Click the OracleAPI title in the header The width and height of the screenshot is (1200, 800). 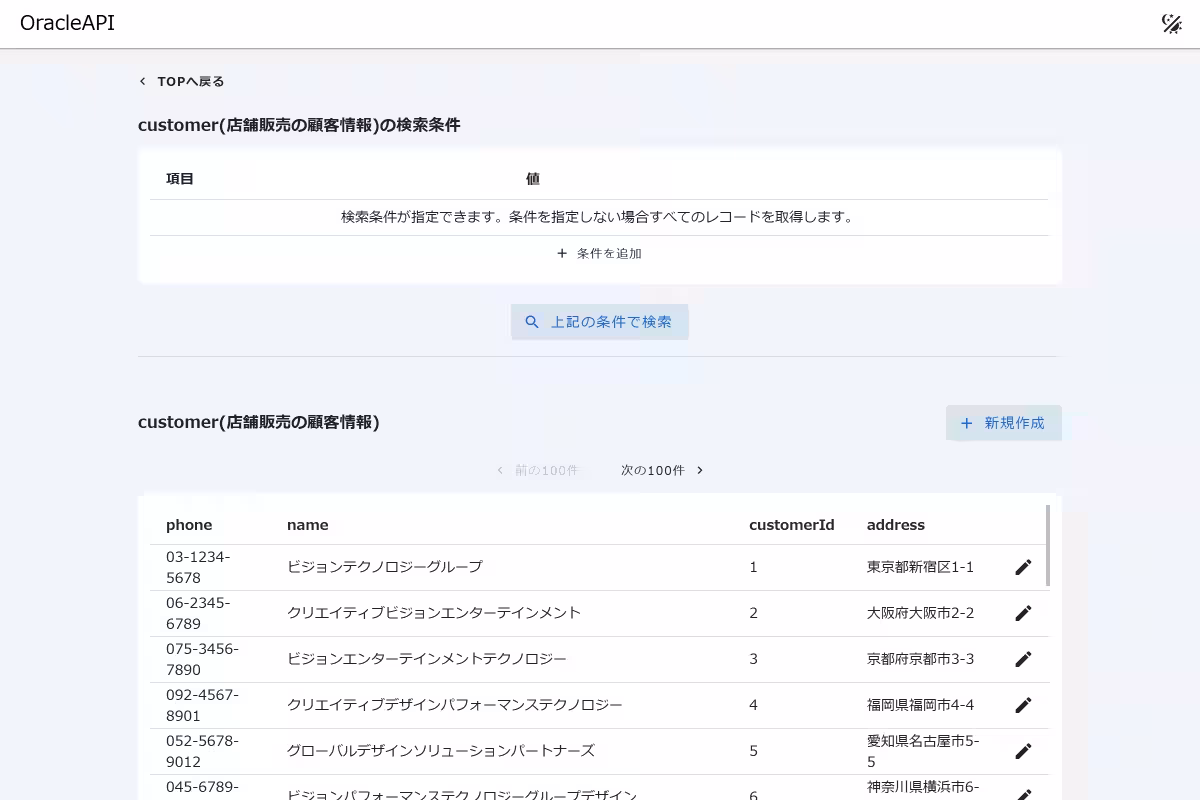(67, 23)
